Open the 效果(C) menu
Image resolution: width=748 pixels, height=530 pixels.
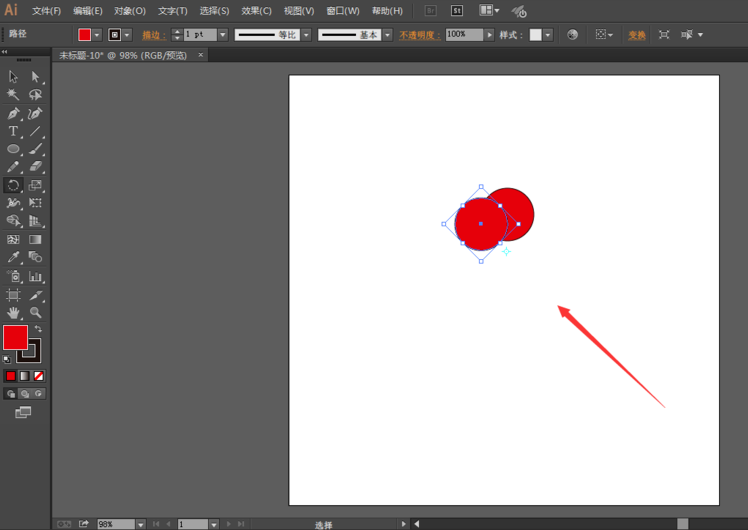click(256, 11)
